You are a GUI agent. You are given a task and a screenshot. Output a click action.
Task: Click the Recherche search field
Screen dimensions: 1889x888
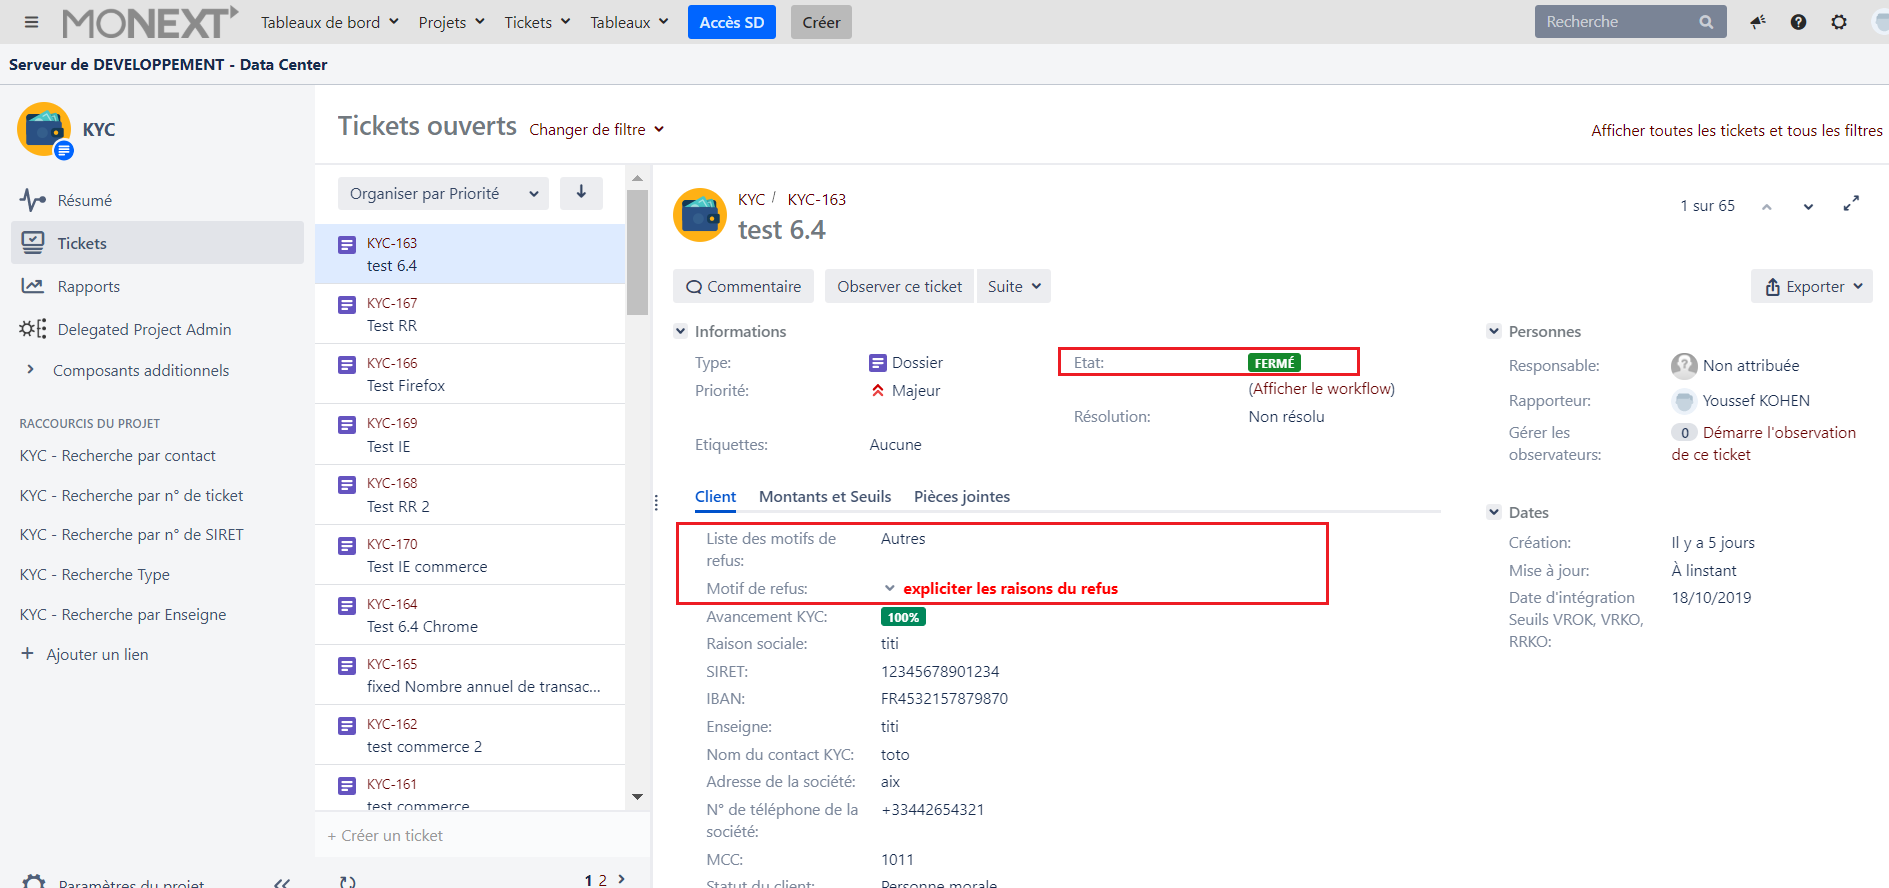(1615, 22)
